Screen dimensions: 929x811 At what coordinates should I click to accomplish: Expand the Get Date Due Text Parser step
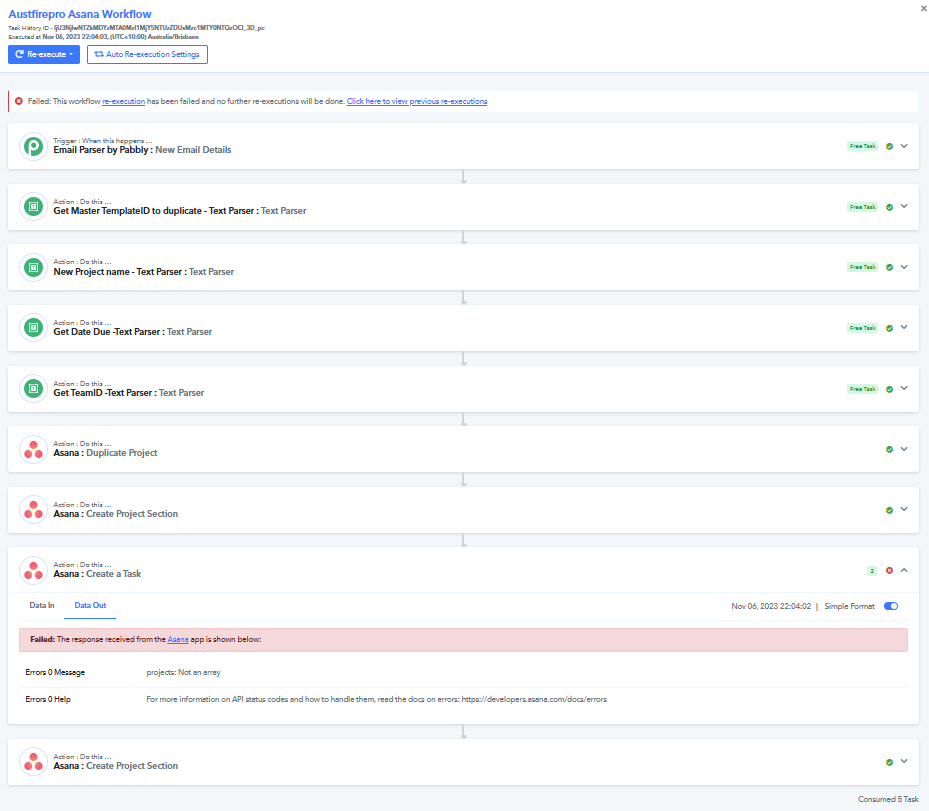pos(904,327)
